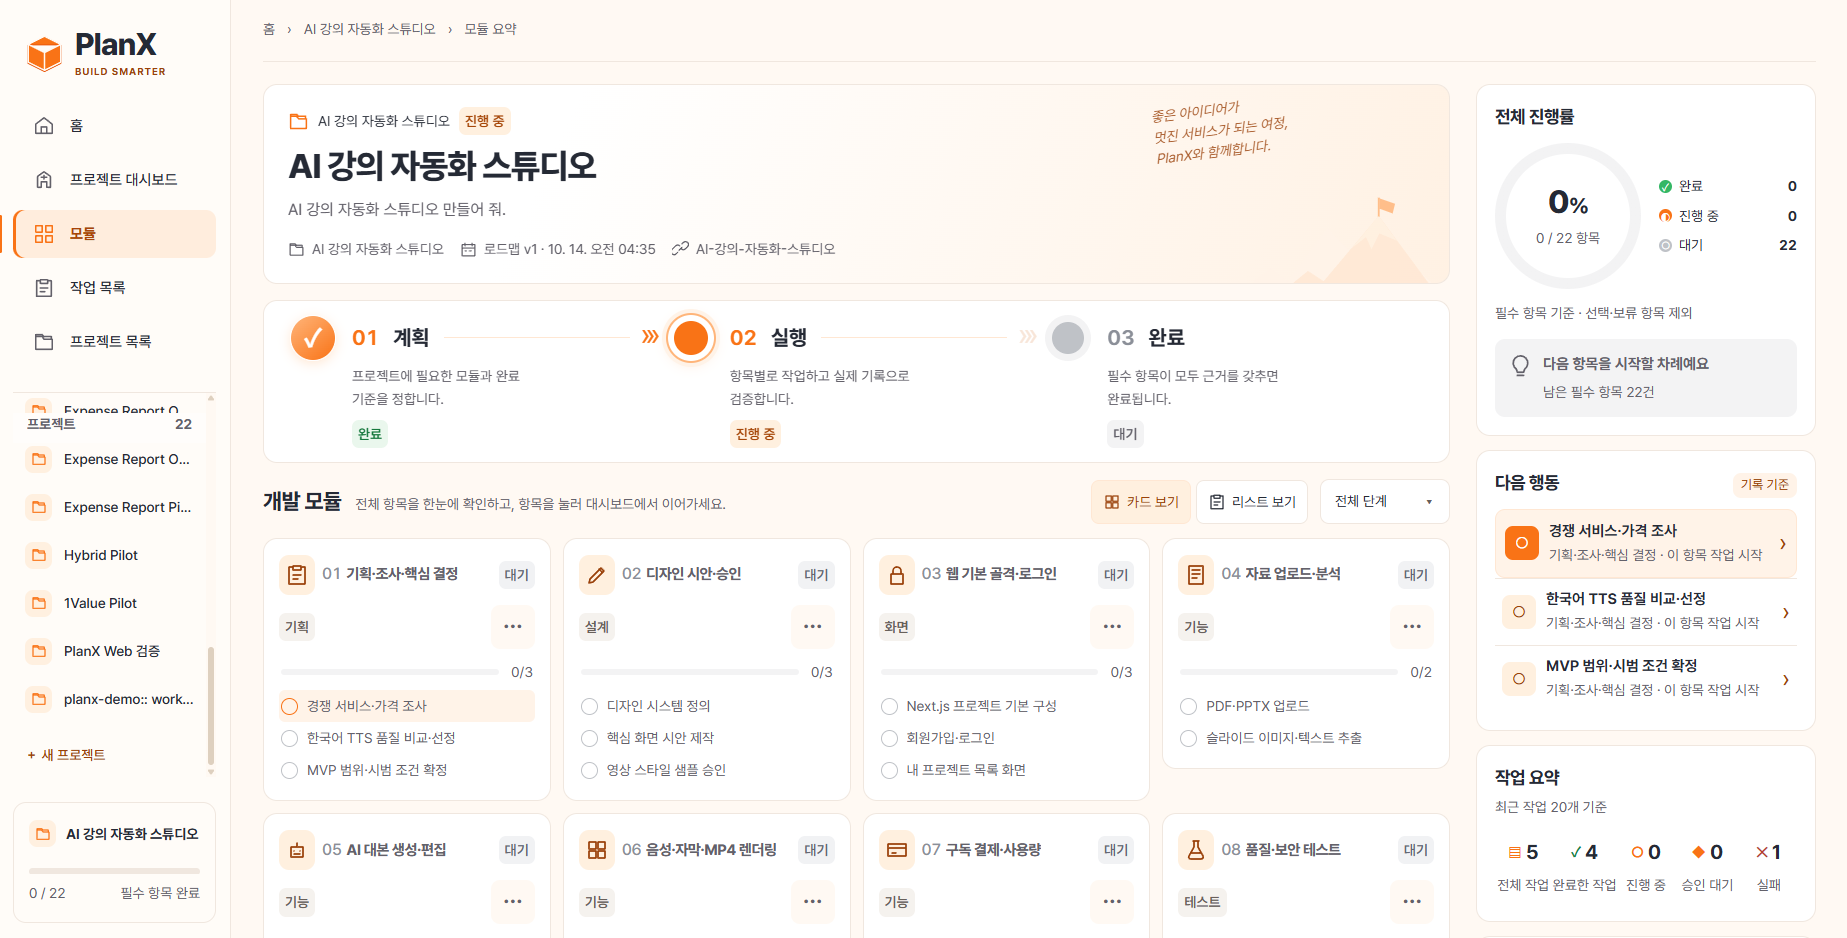1847x938 pixels.
Task: Check the 경쟁 서비스·가격 조사 item circle
Action: click(x=290, y=707)
